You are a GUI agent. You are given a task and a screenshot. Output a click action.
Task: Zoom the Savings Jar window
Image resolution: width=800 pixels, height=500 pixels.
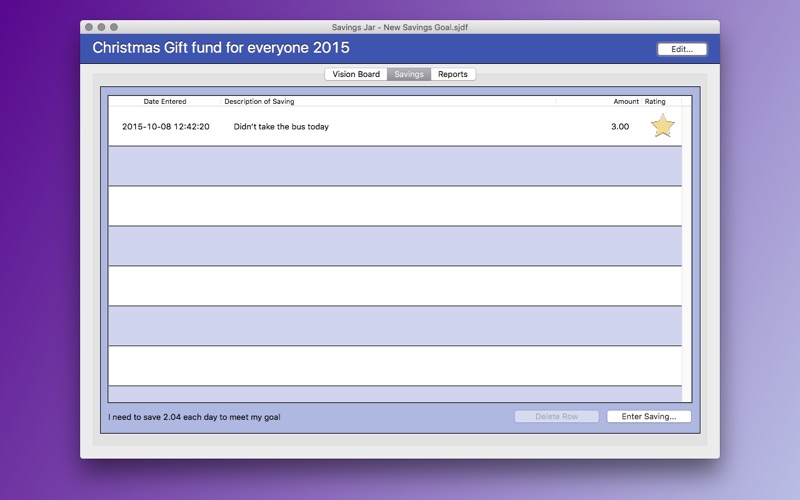point(114,27)
